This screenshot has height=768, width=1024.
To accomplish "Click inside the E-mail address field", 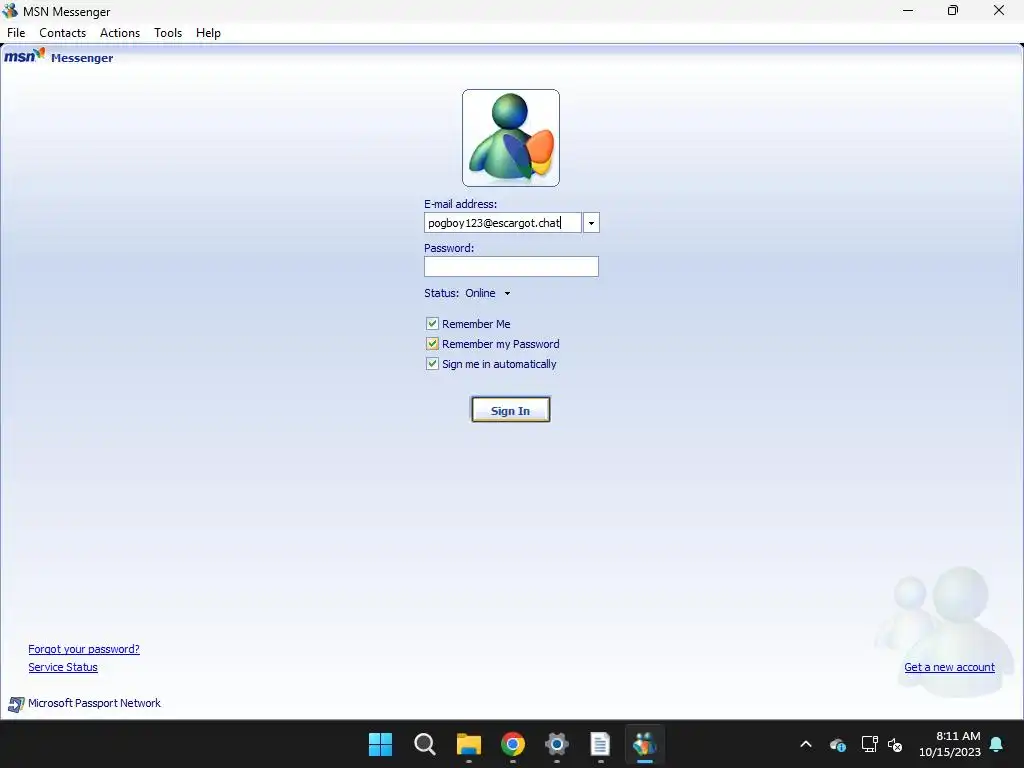I will coord(502,223).
